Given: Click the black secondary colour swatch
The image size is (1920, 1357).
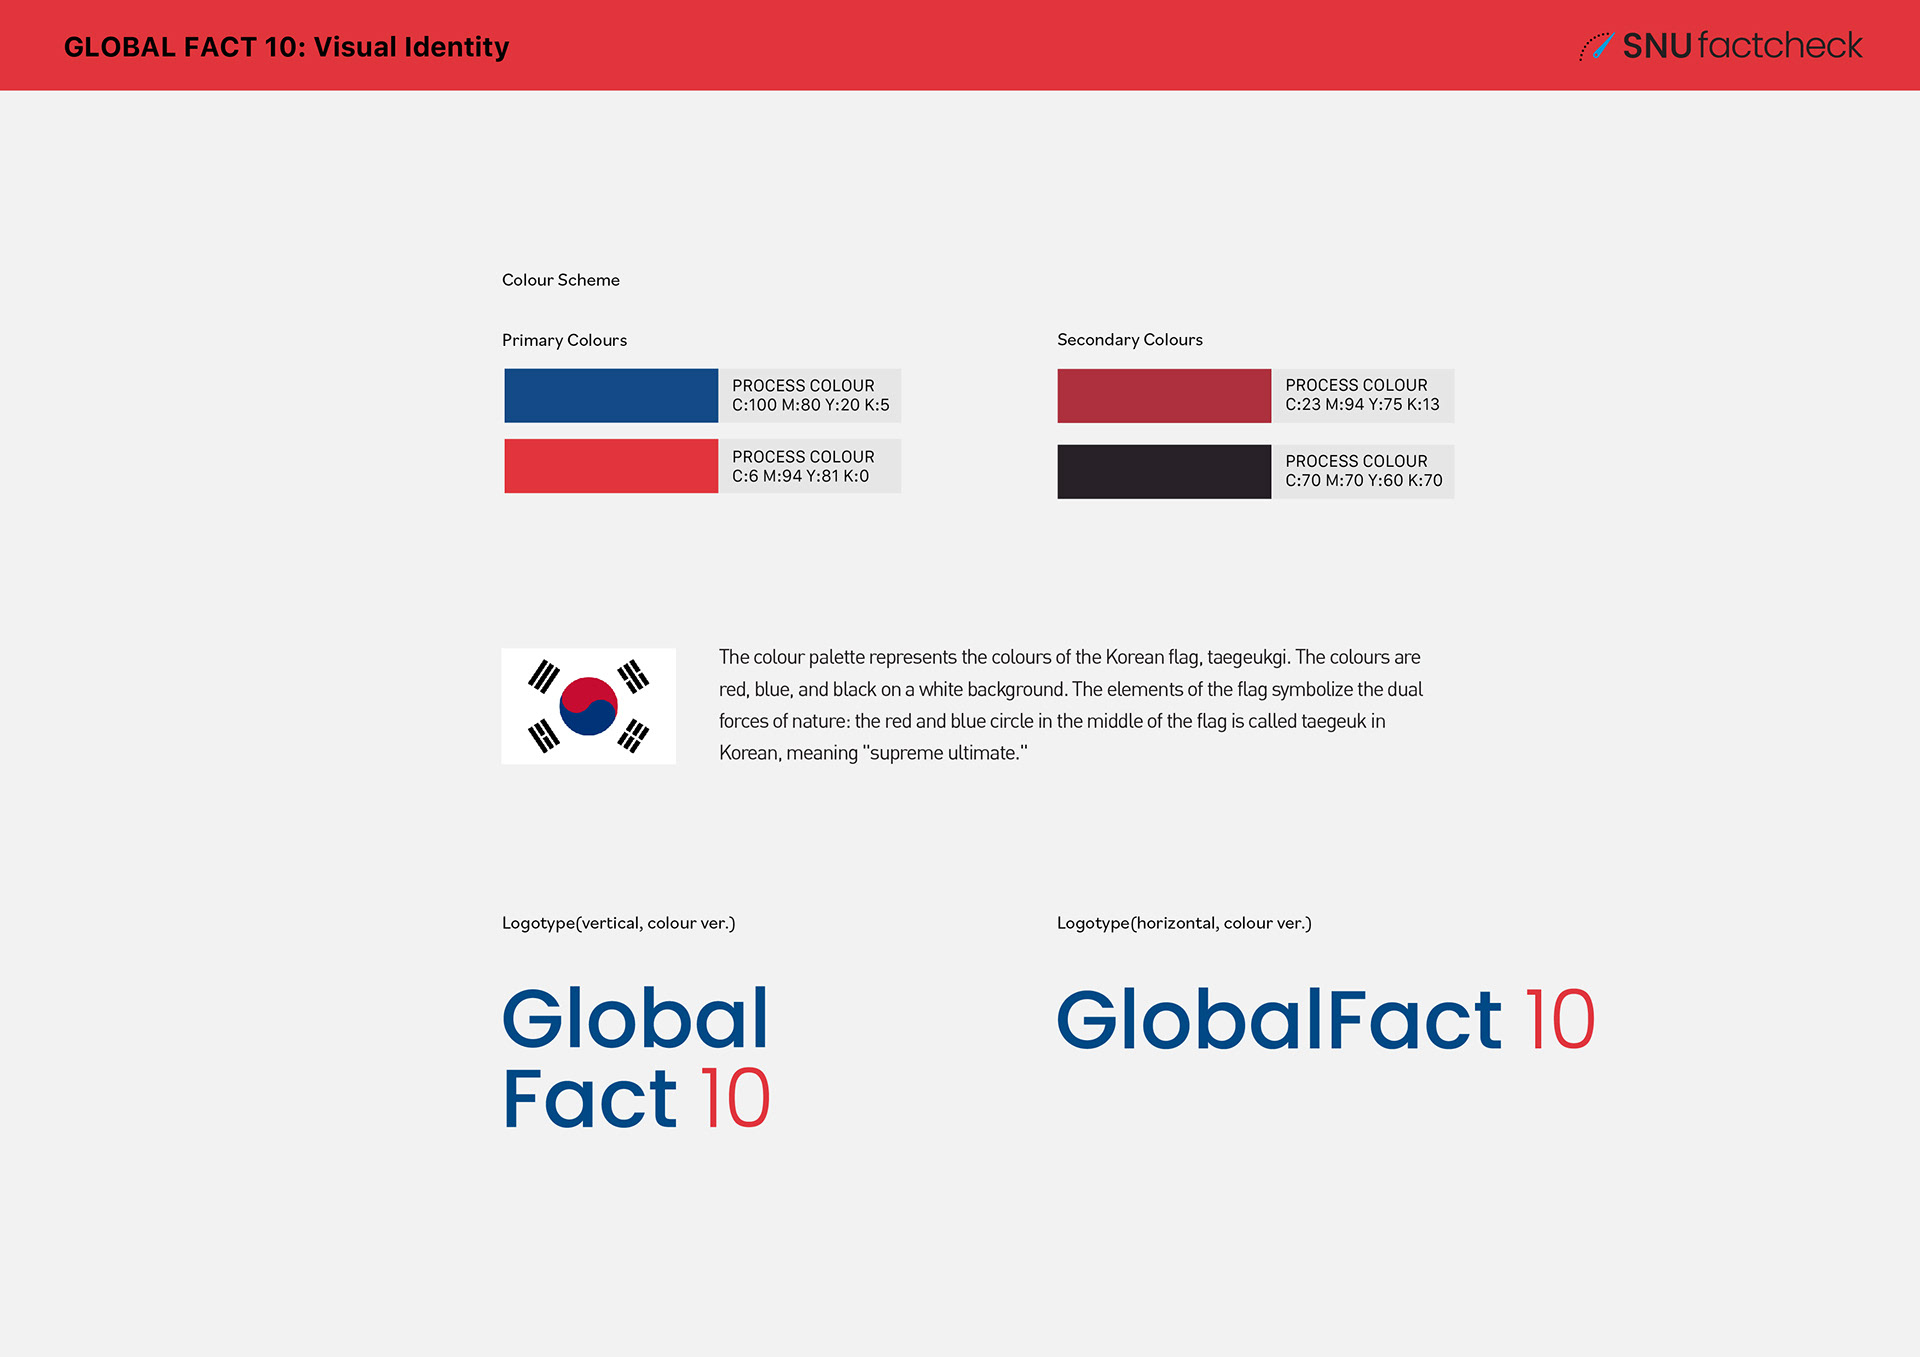Looking at the screenshot, I should [x=1164, y=471].
